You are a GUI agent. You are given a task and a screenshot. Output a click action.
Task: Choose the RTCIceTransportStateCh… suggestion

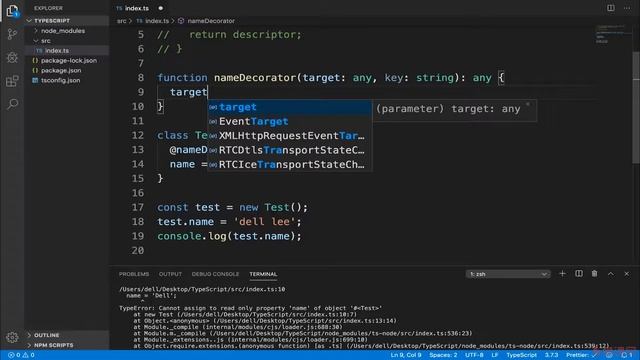289,164
